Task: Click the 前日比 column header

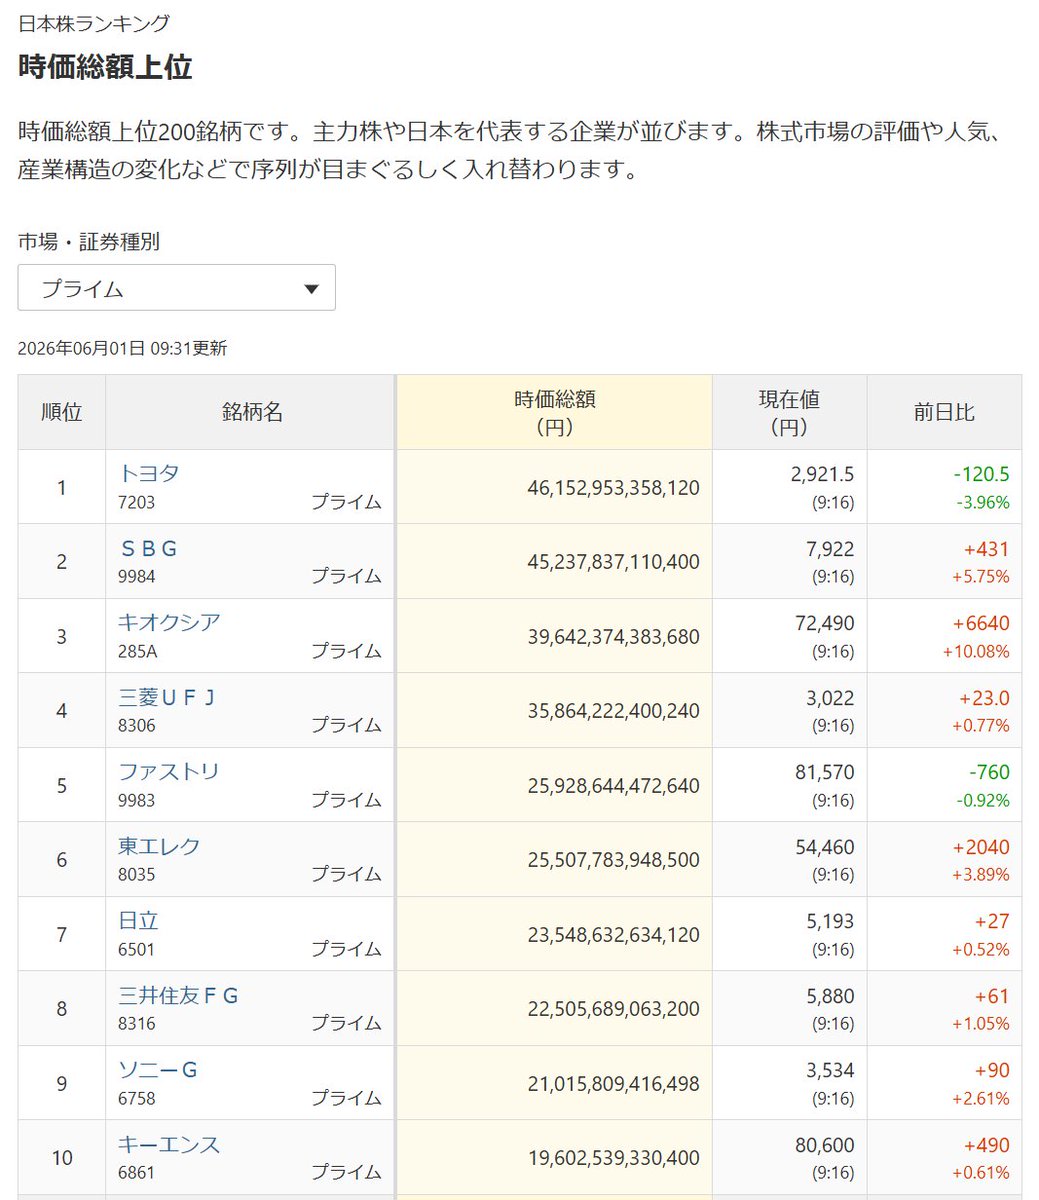Action: [x=944, y=412]
